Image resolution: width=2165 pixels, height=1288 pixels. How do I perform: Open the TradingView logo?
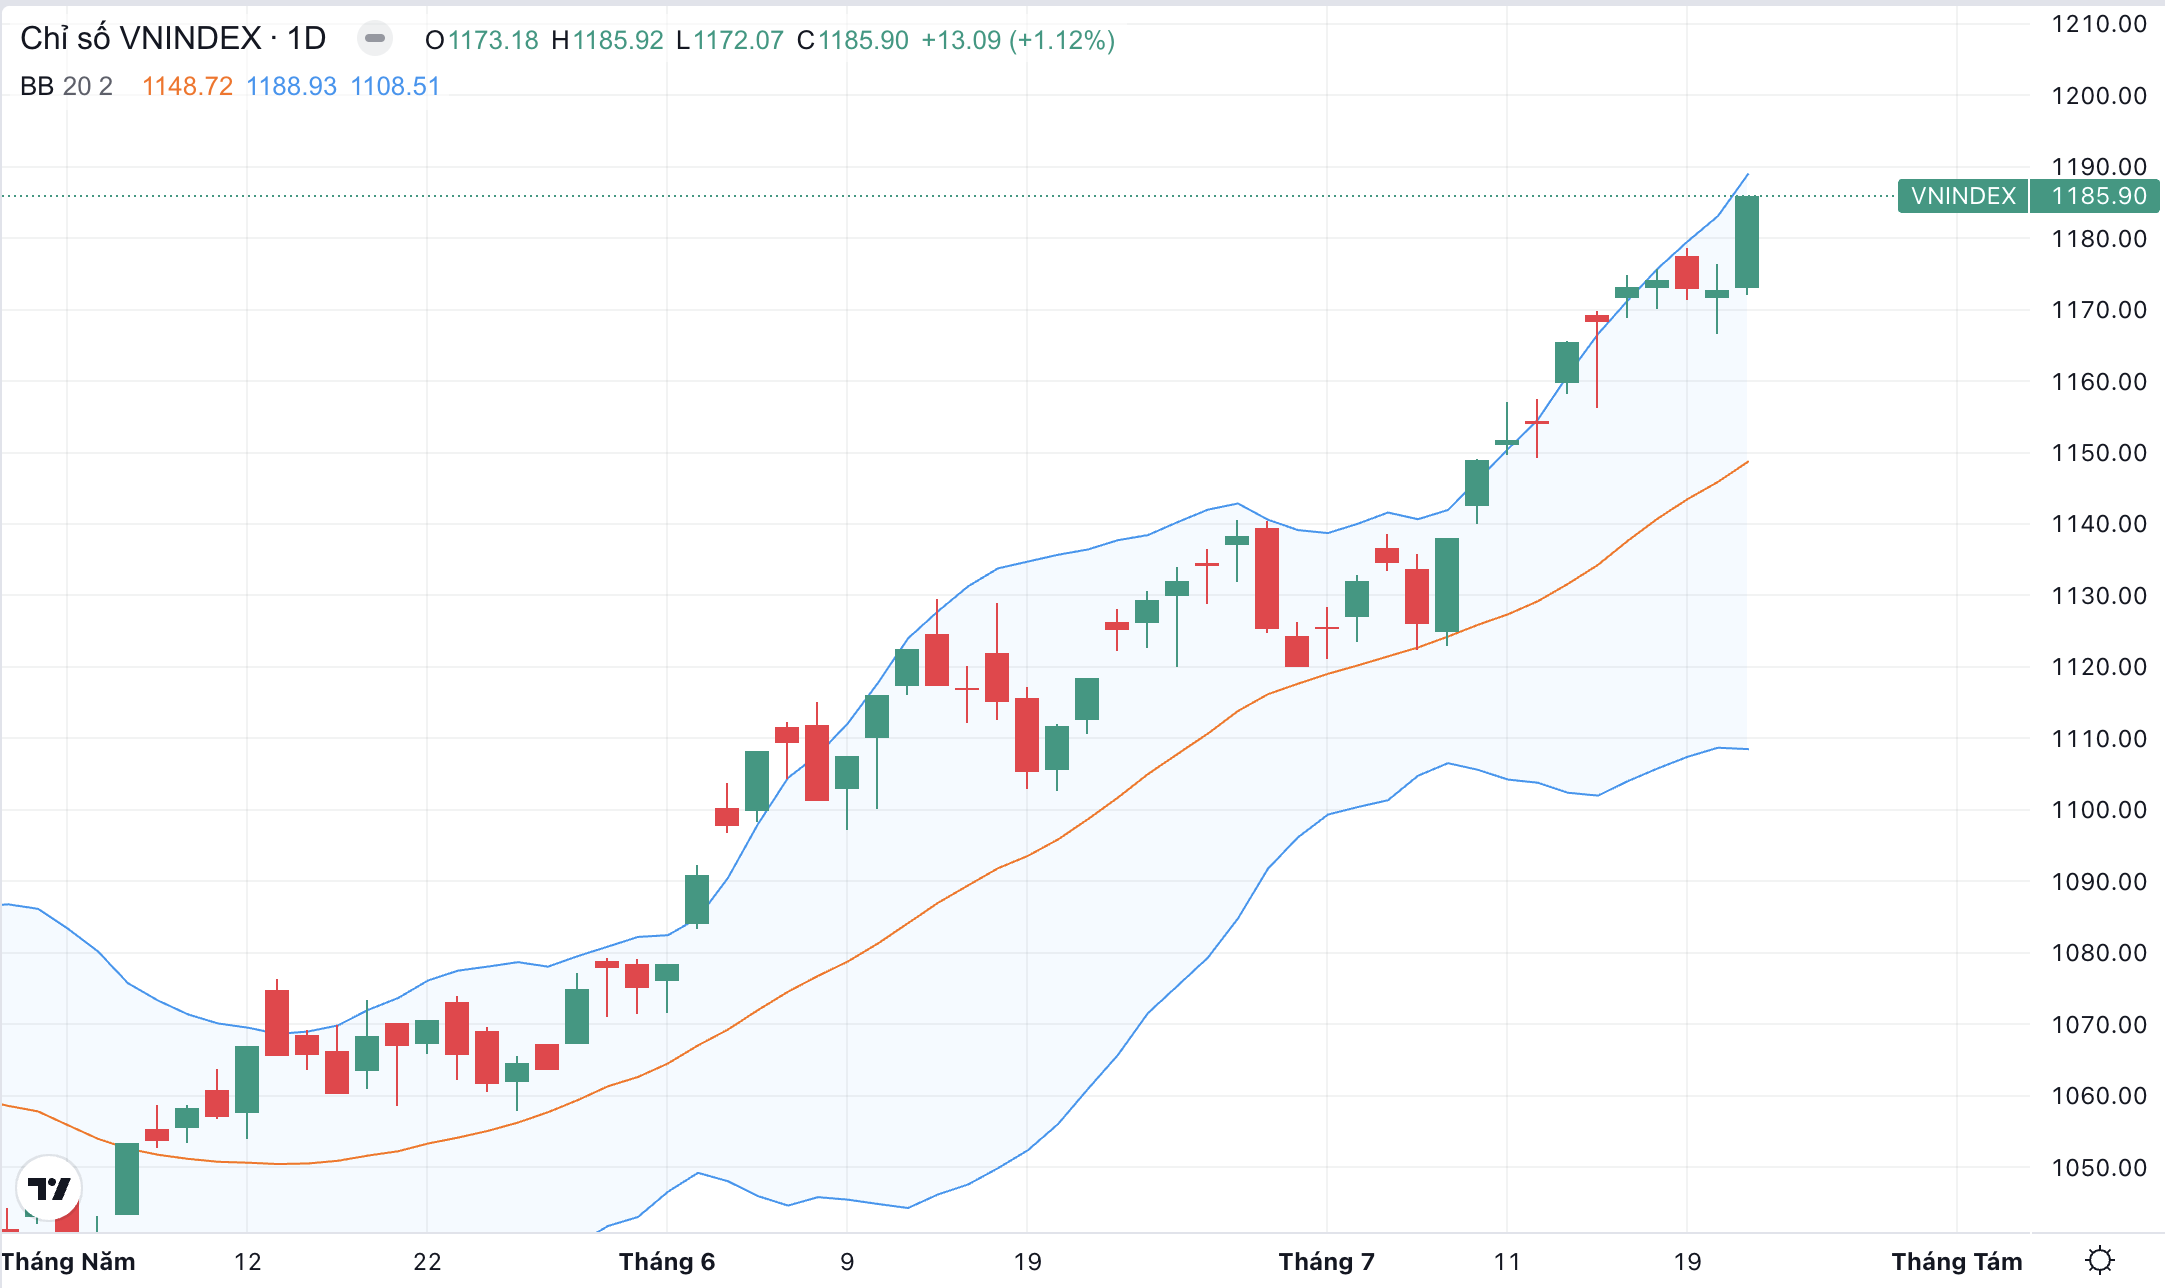49,1188
